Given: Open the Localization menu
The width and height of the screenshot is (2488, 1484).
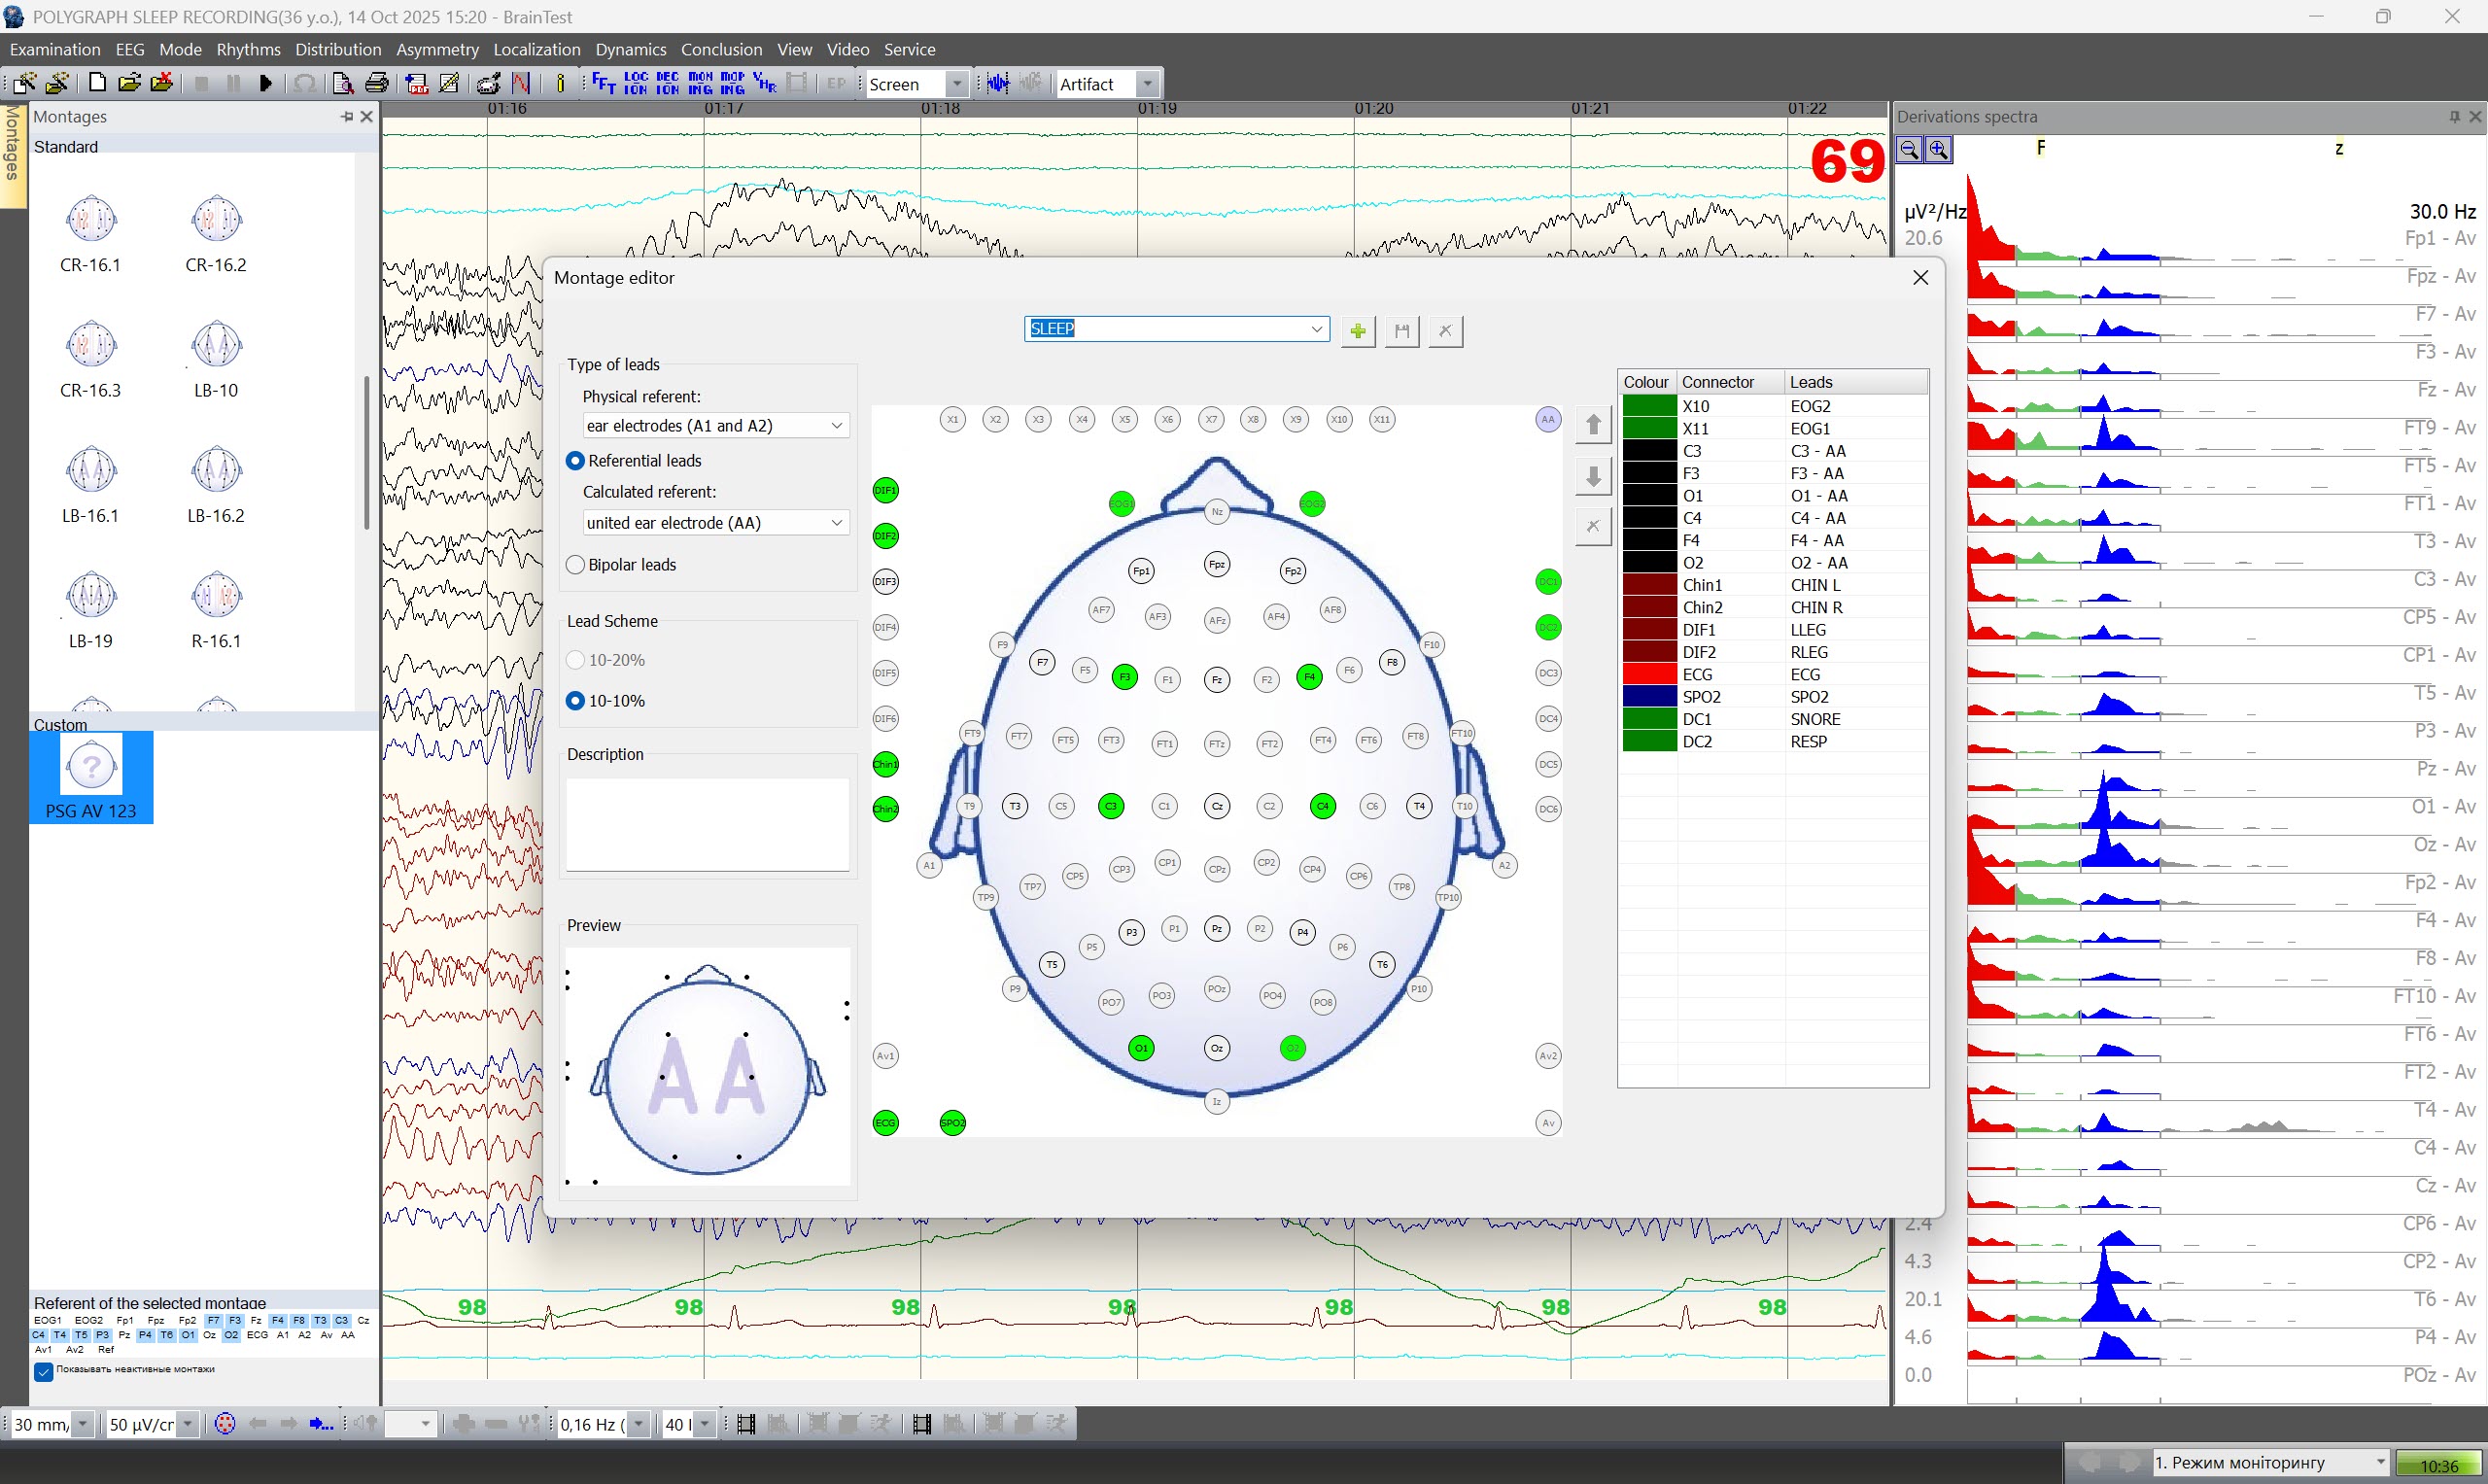Looking at the screenshot, I should click(x=536, y=49).
